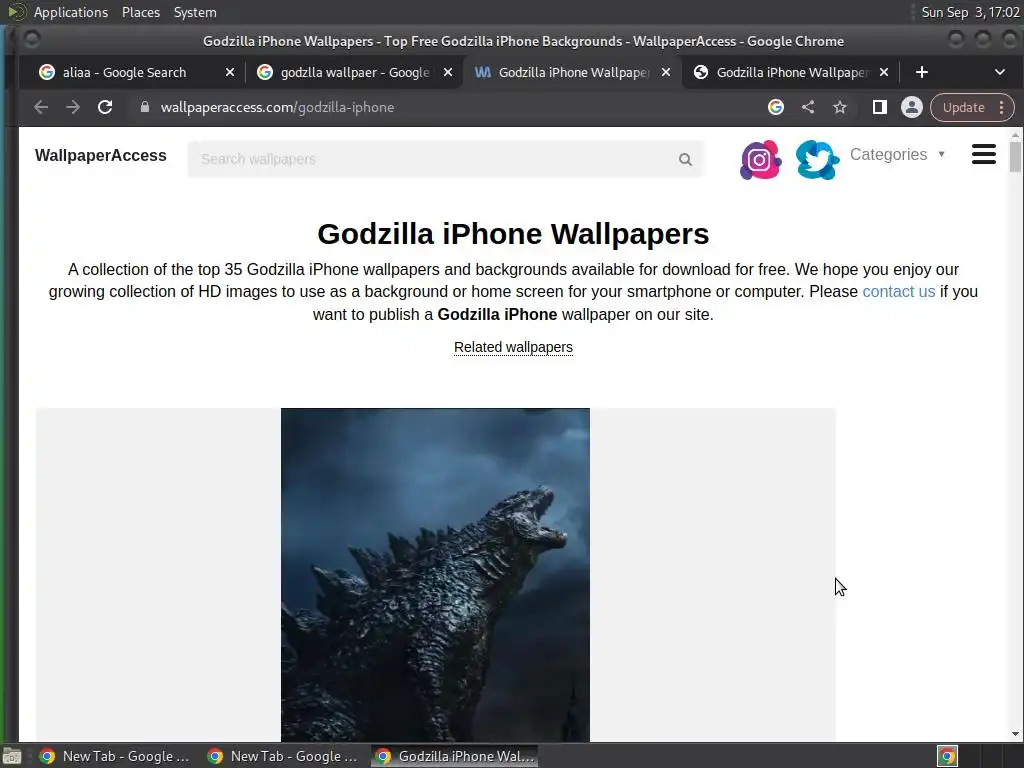The width and height of the screenshot is (1024, 768).
Task: Go back to the previous page
Action: 40,107
